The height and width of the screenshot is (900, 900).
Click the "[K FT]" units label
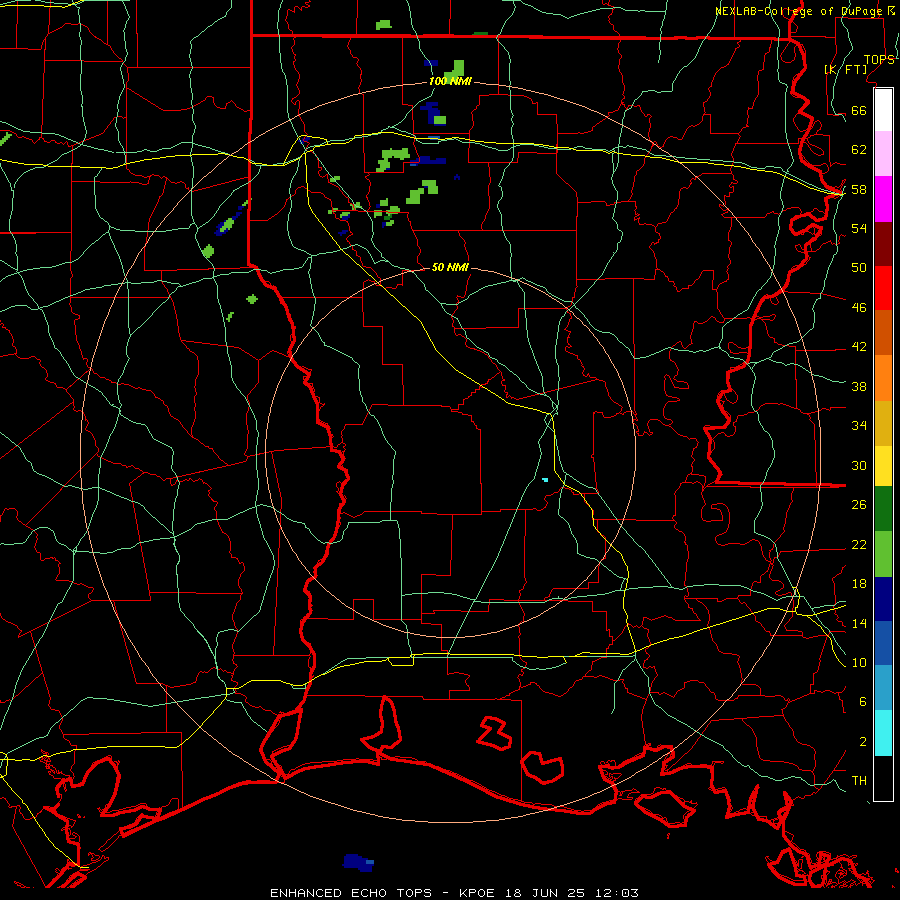[x=845, y=69]
